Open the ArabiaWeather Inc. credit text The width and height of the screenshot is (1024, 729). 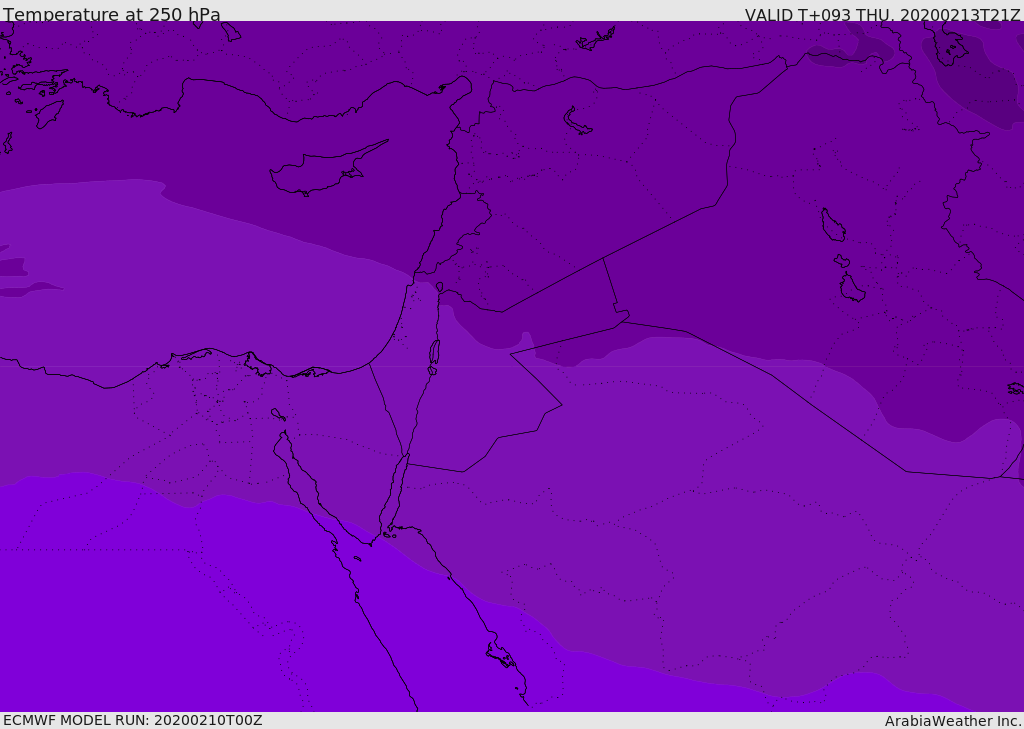[x=953, y=721]
